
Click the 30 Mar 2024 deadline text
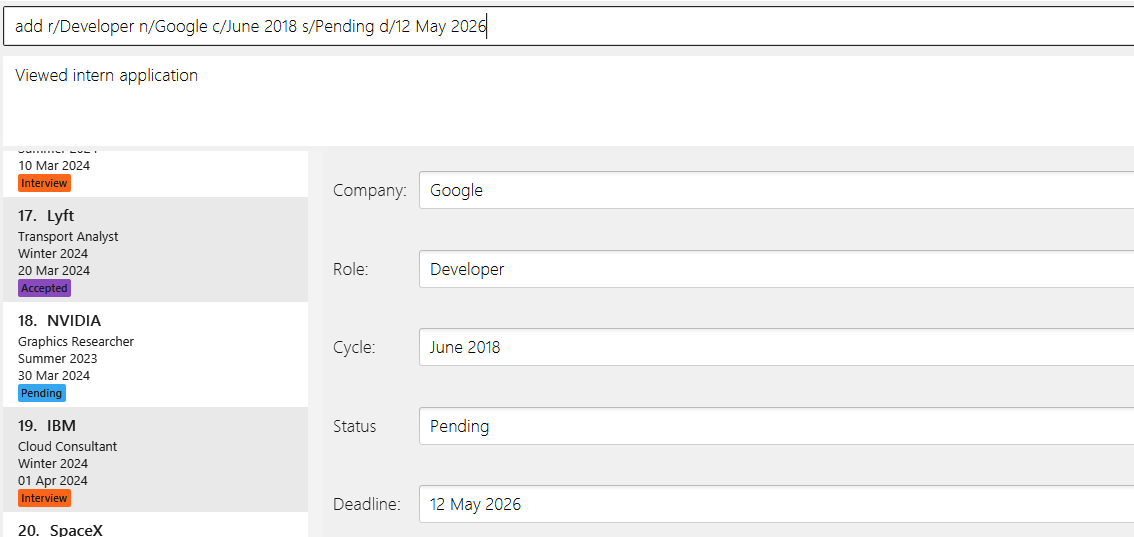(54, 375)
